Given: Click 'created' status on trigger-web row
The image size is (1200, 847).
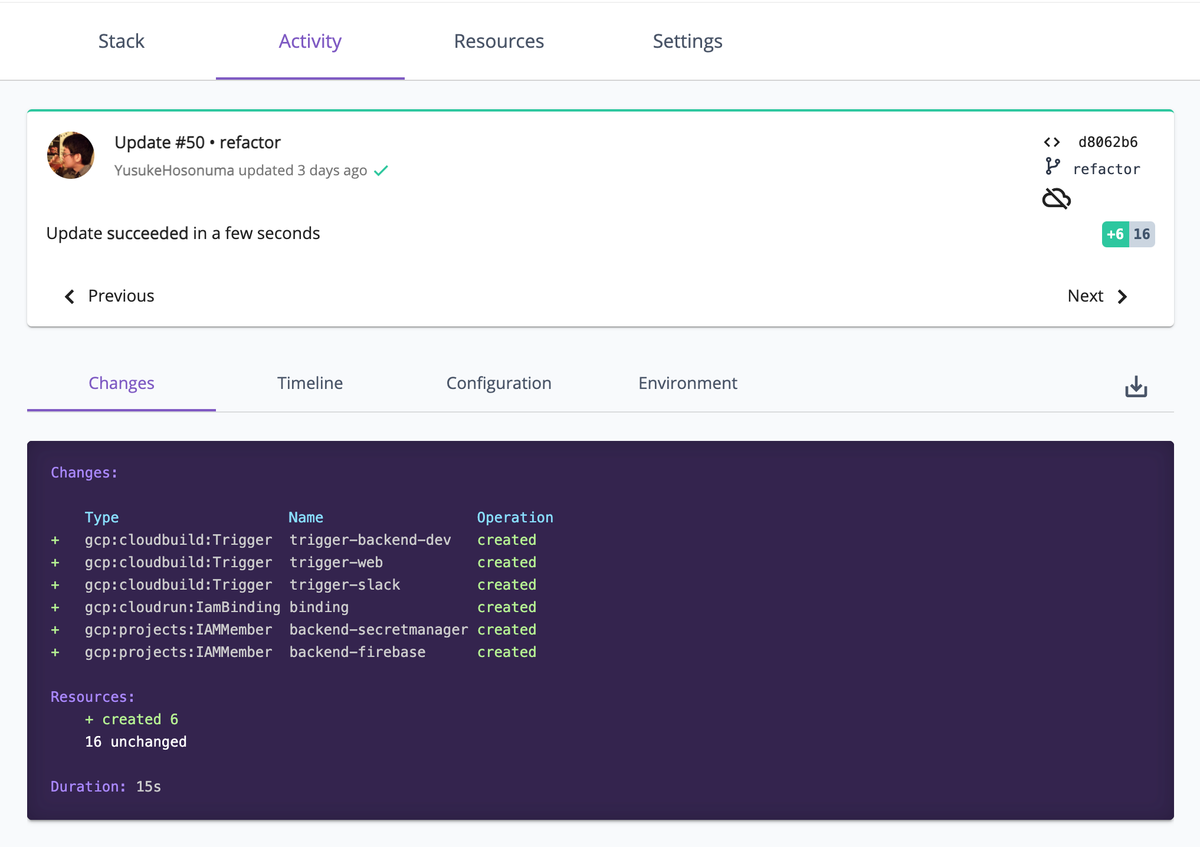Looking at the screenshot, I should click(507, 562).
